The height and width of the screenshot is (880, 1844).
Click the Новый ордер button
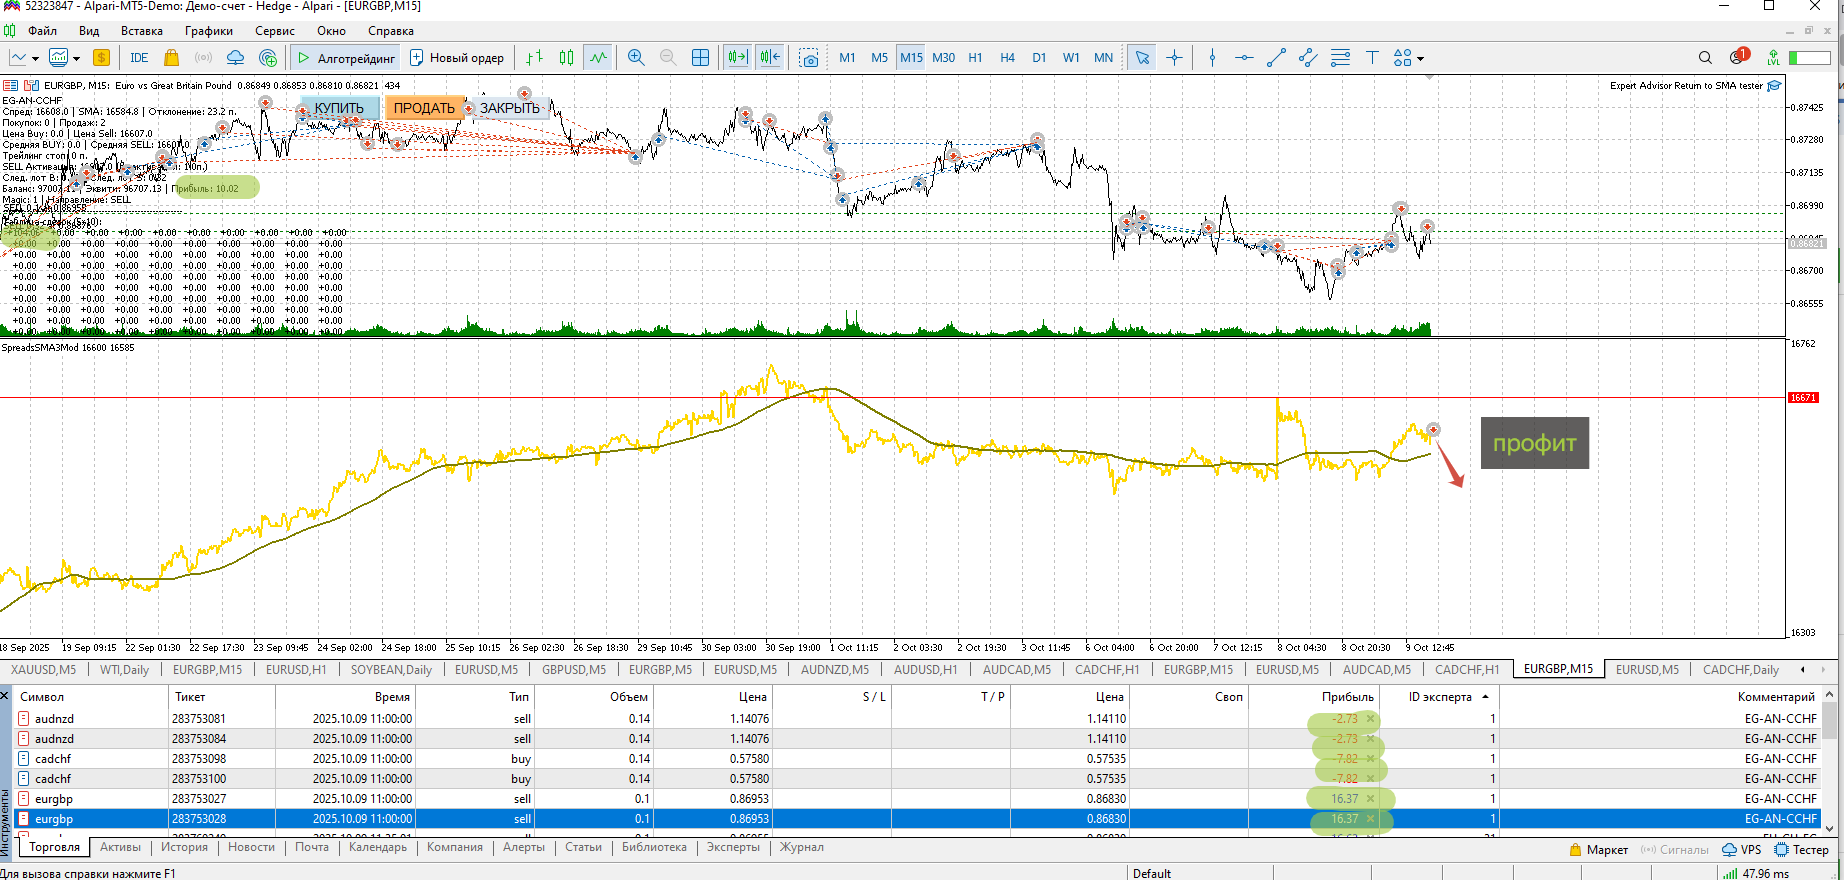[457, 58]
